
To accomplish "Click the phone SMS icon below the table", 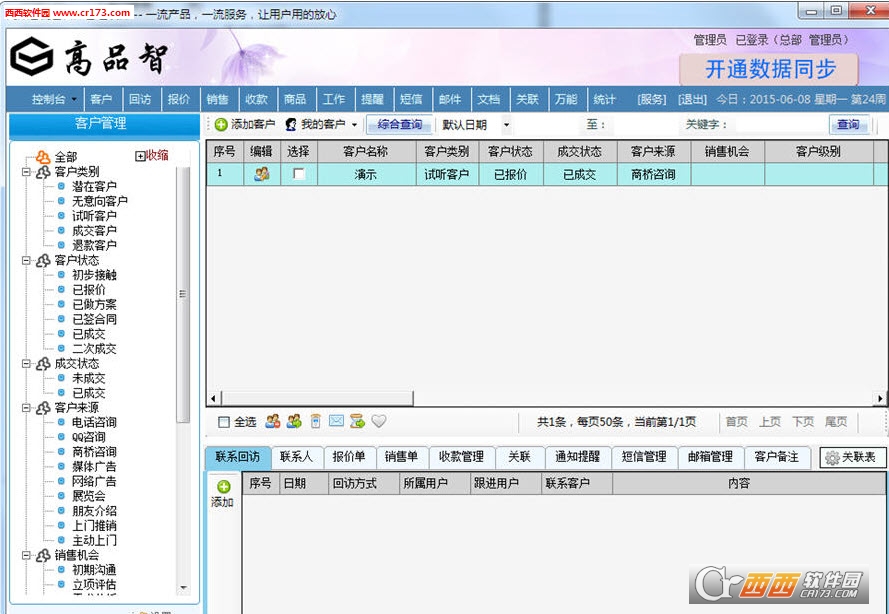I will pyautogui.click(x=315, y=422).
